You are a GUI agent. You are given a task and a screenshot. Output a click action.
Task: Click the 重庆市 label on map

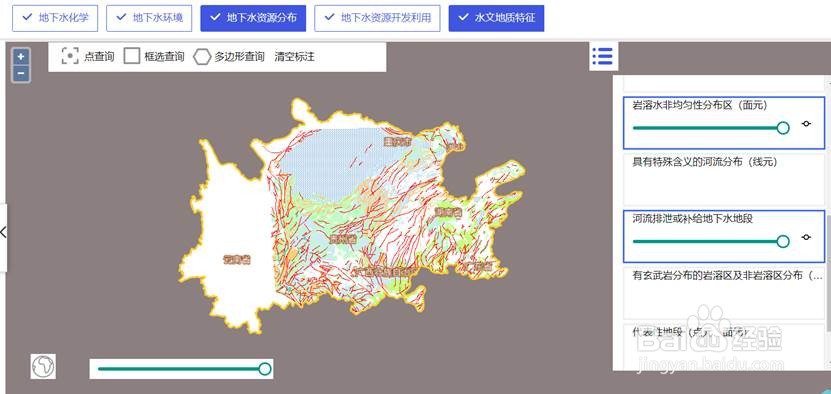[x=398, y=142]
